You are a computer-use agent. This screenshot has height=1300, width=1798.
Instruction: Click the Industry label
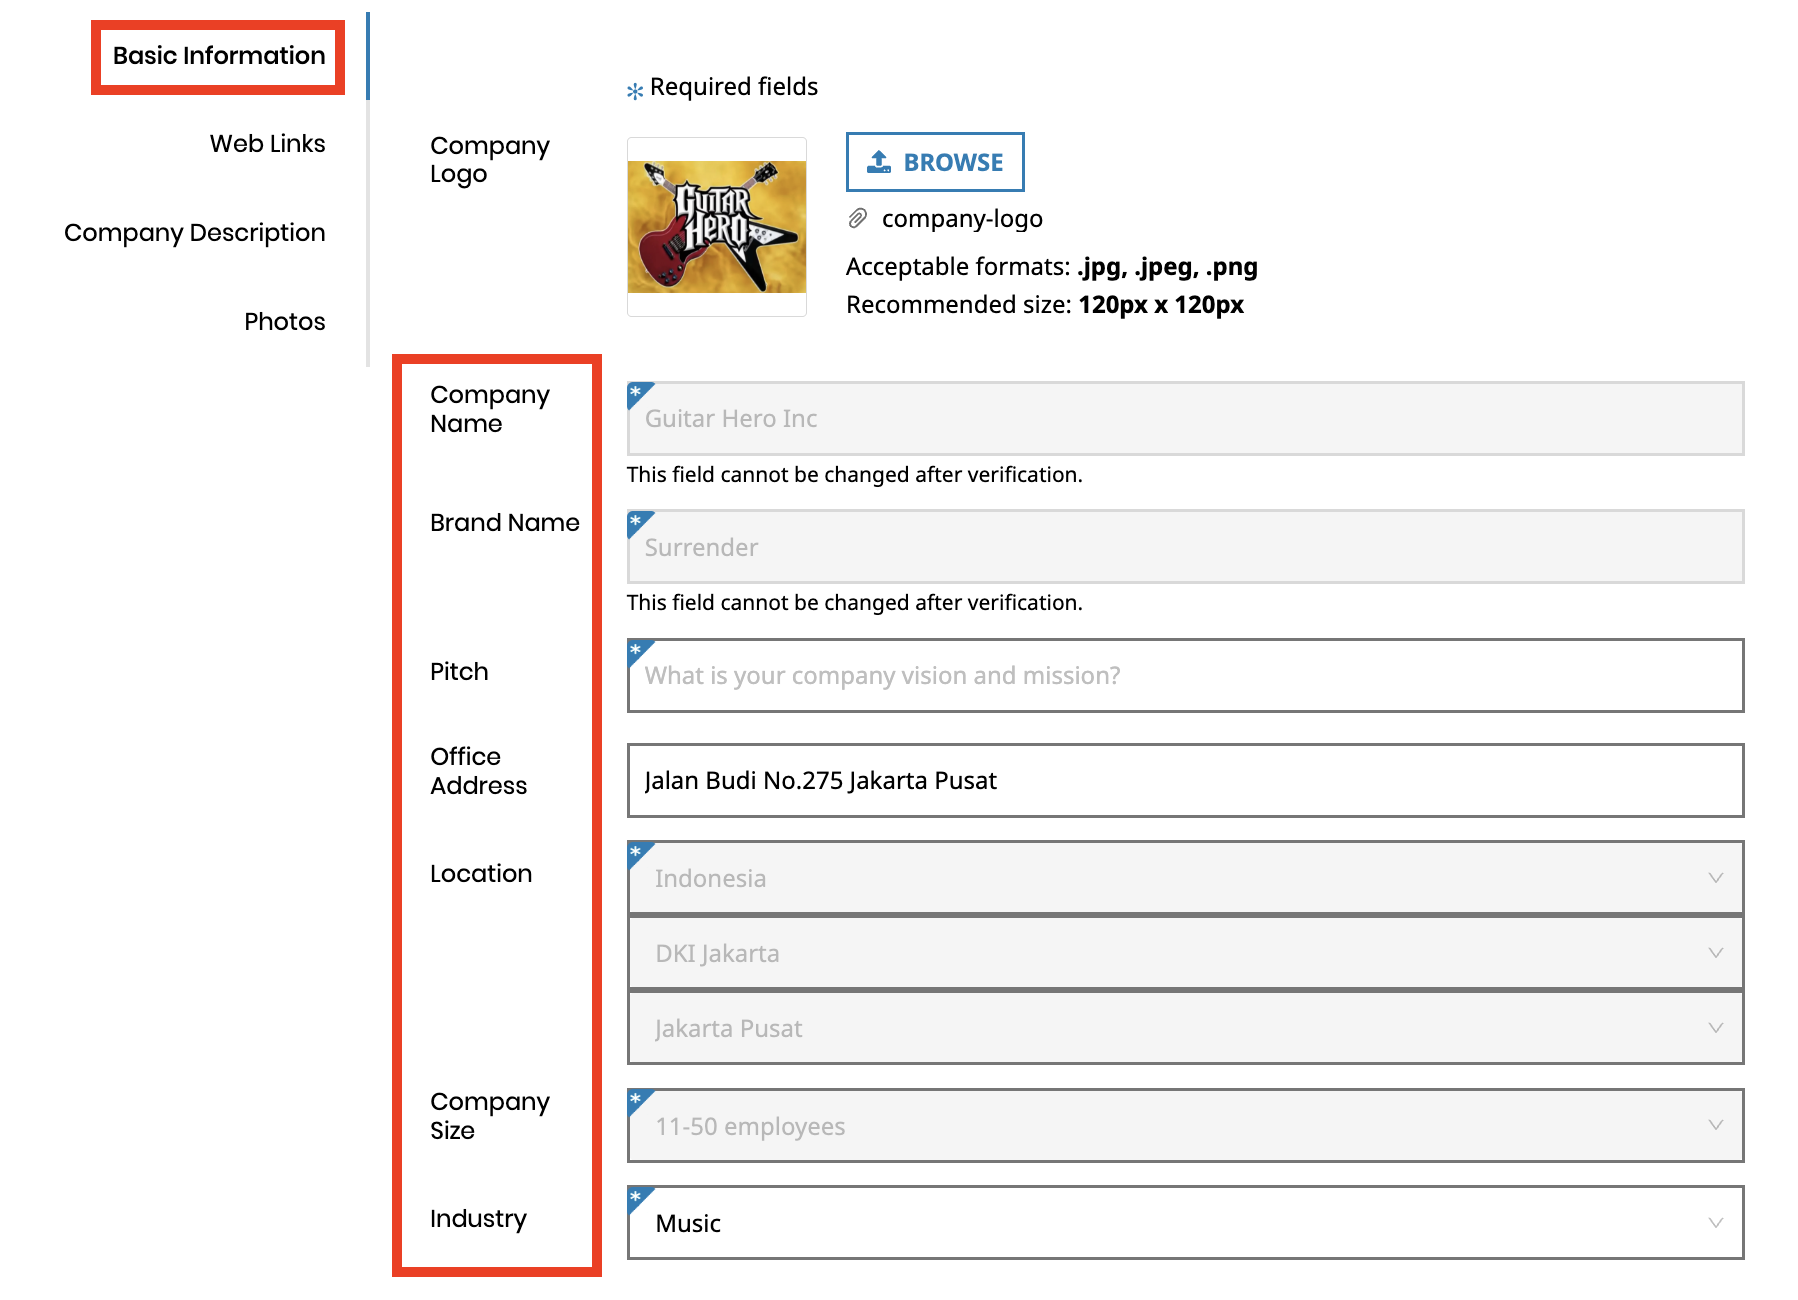point(478,1219)
